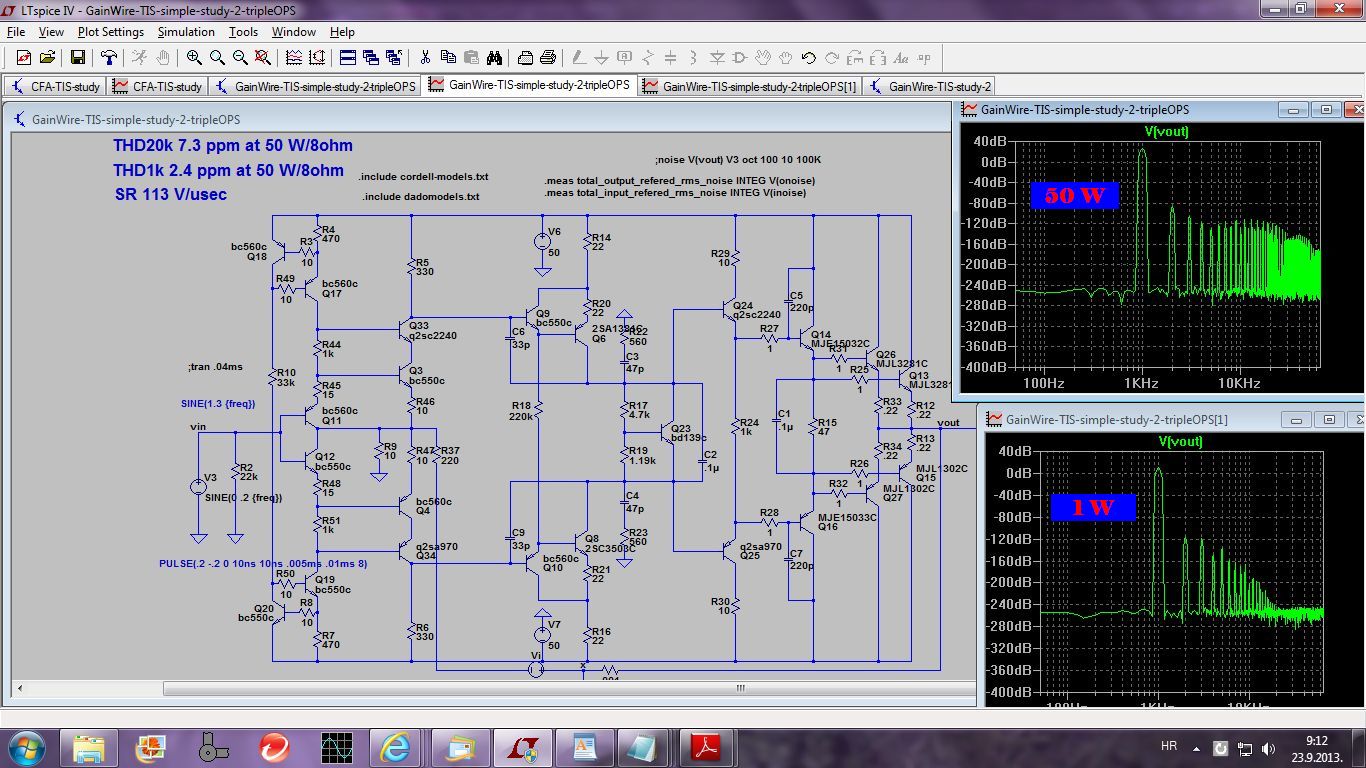Click the Copy icon in the toolbar
Image resolution: width=1366 pixels, height=768 pixels.
point(448,58)
